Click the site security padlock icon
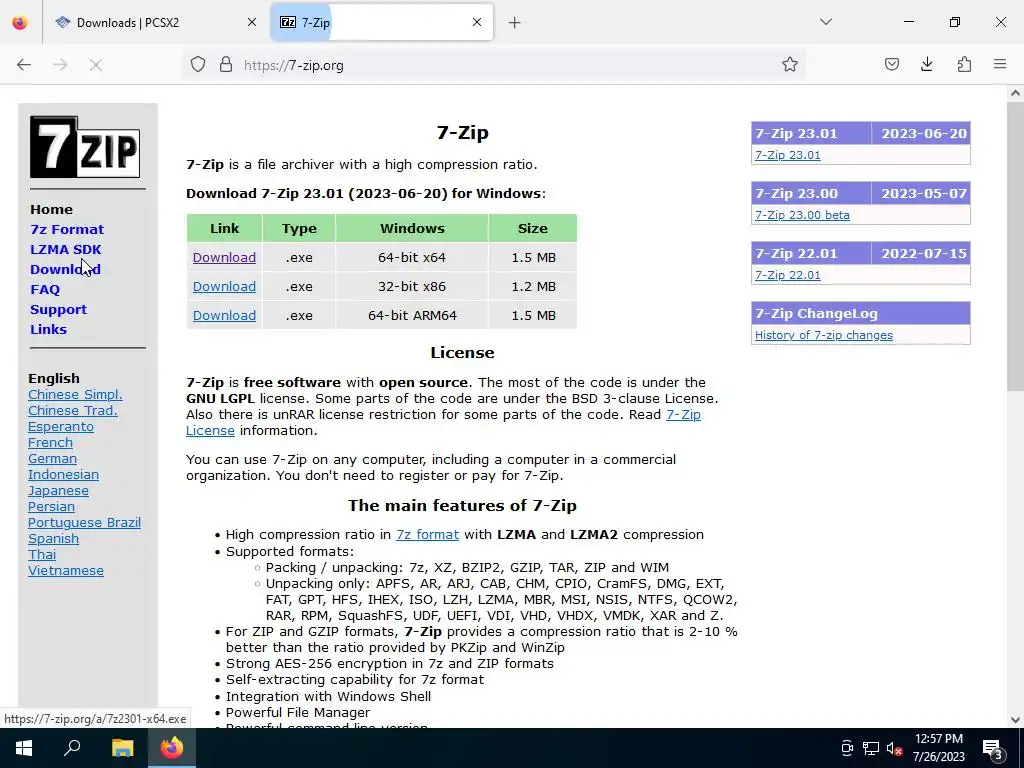 tap(226, 65)
